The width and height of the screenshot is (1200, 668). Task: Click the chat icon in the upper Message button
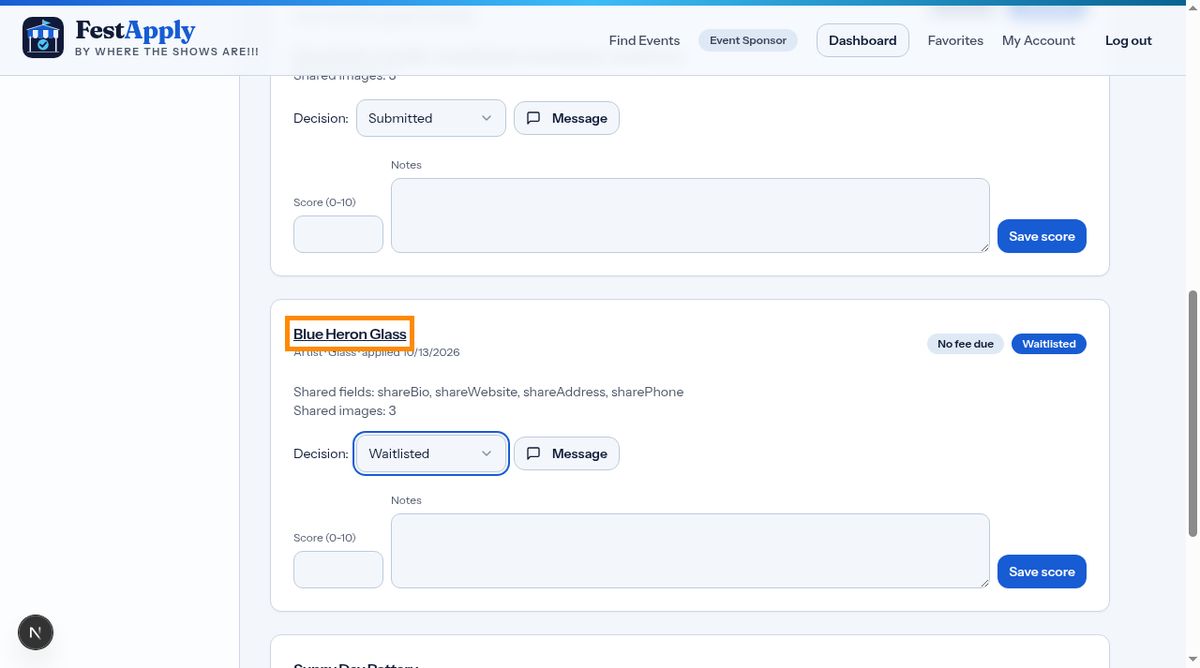pyautogui.click(x=534, y=118)
